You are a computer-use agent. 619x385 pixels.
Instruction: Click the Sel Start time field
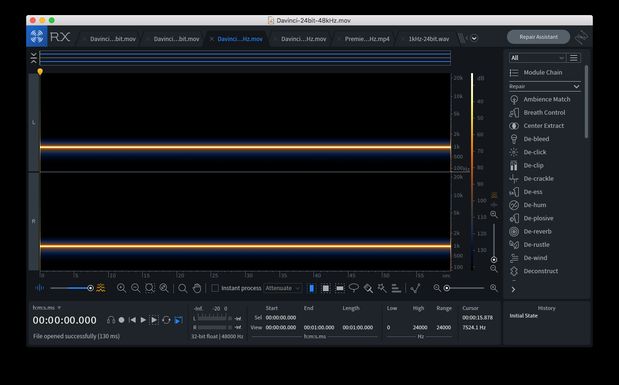(x=281, y=317)
